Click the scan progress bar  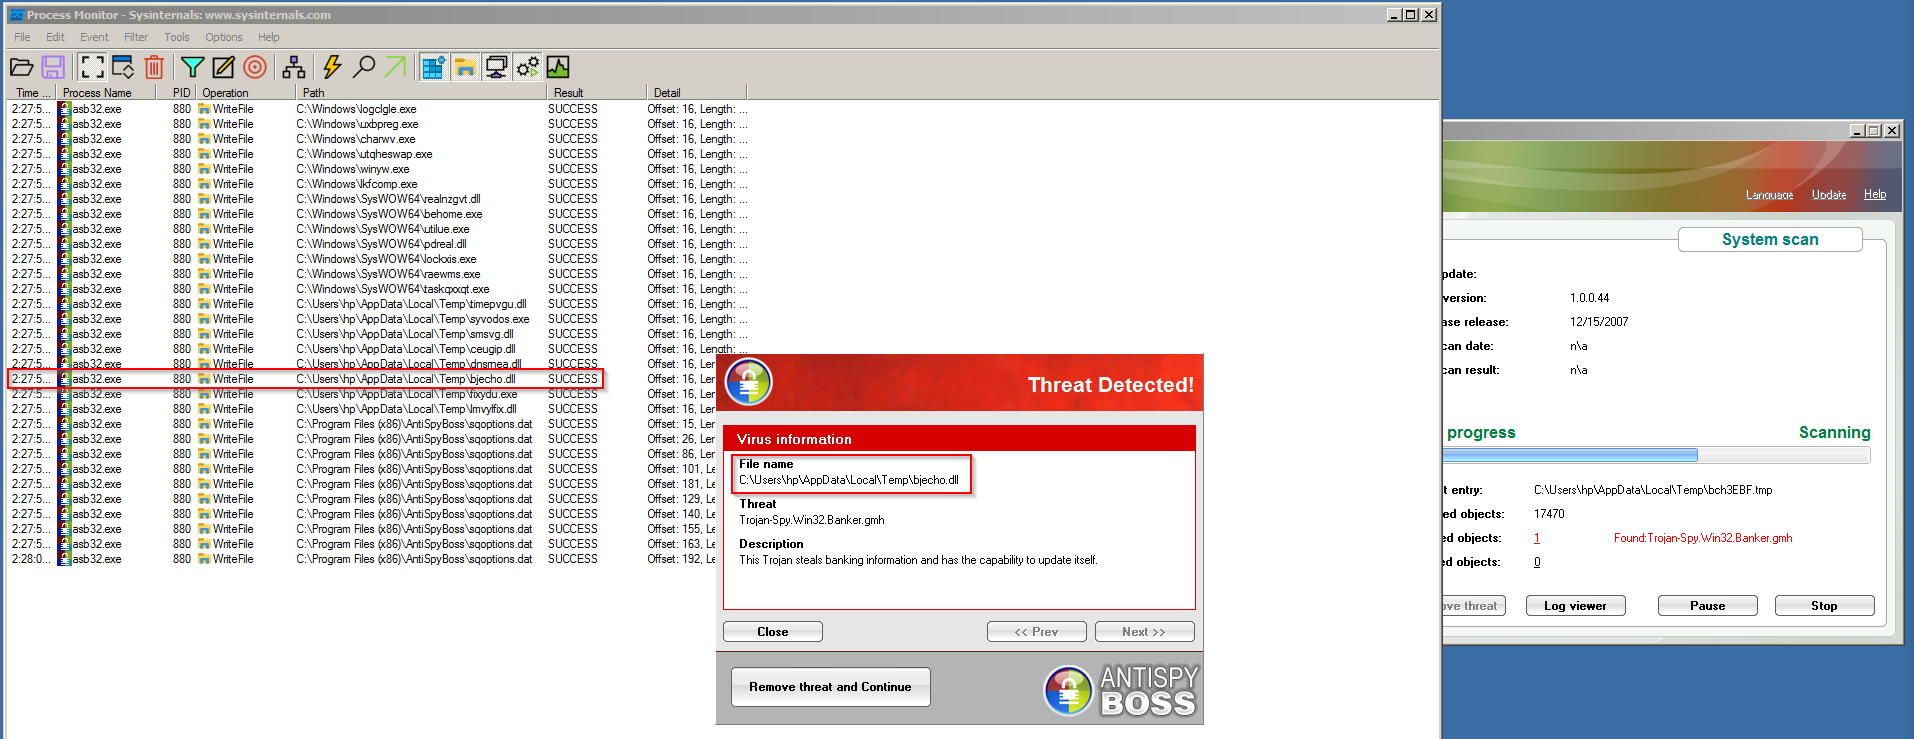click(1656, 455)
